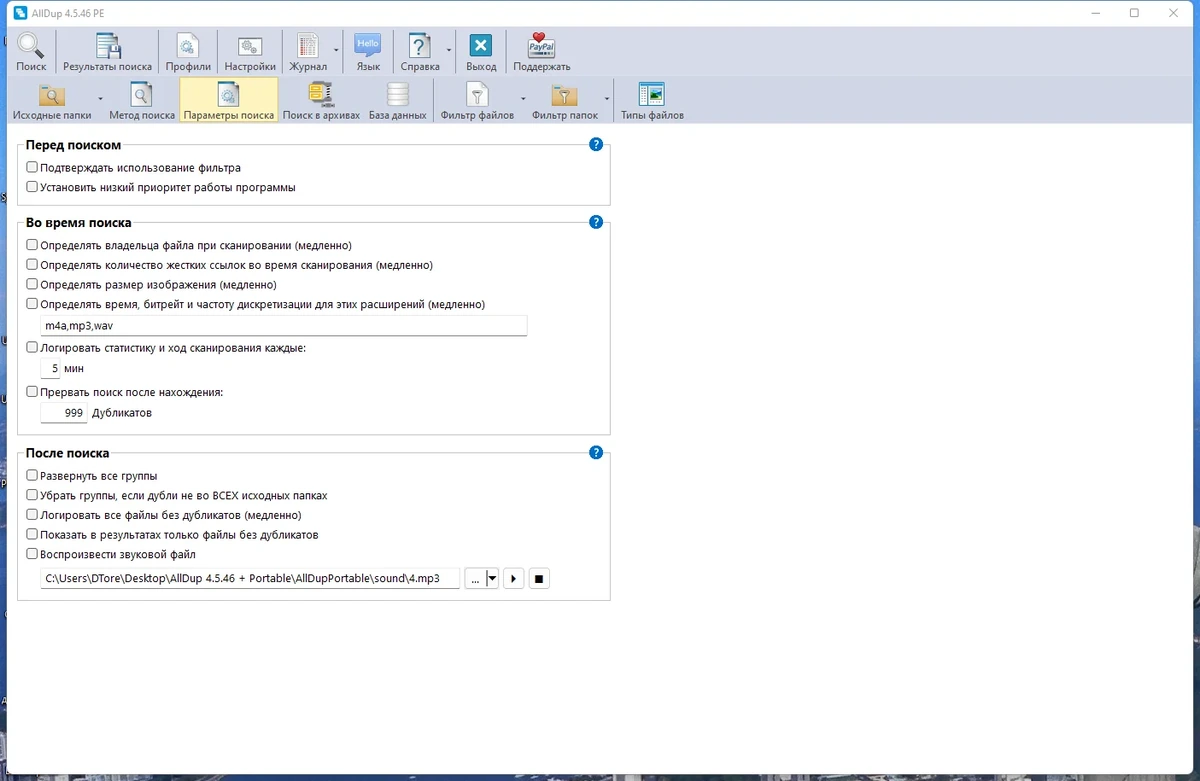Expand the Фильтр файлов dropdown arrow
Viewport: 1200px width, 781px height.
(x=523, y=100)
